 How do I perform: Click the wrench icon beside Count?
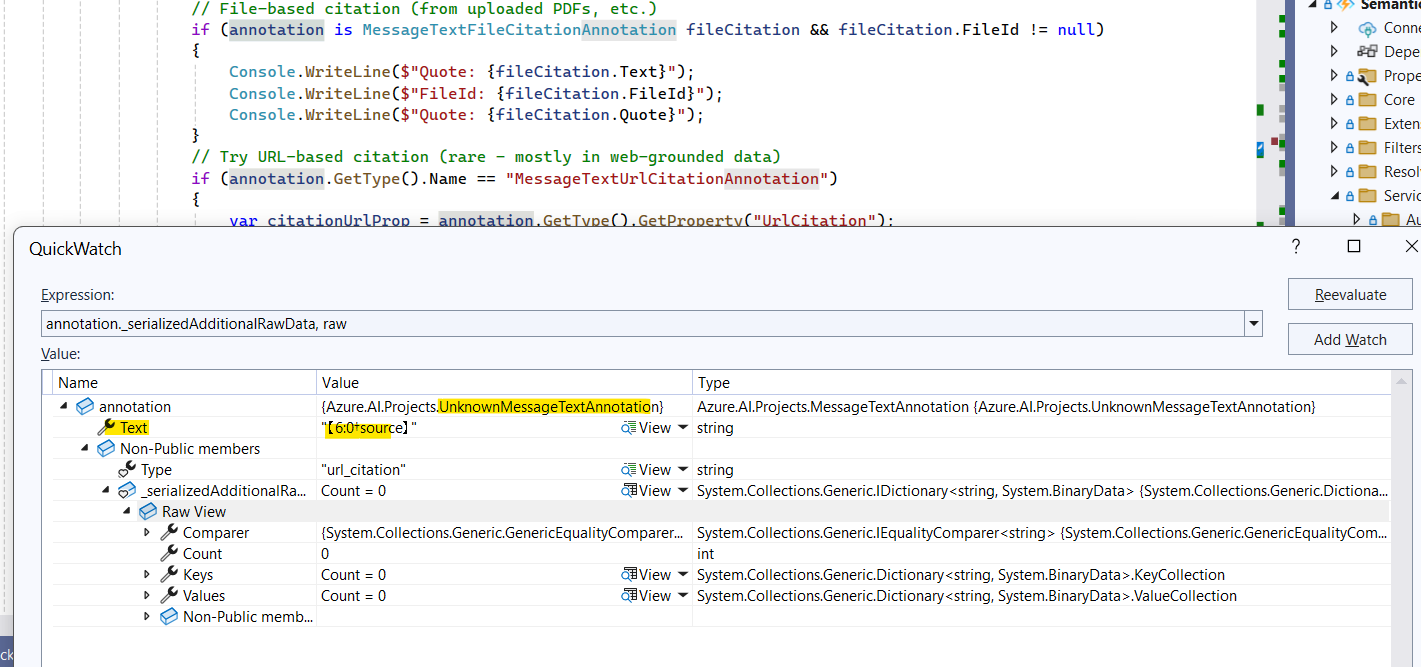pos(169,553)
